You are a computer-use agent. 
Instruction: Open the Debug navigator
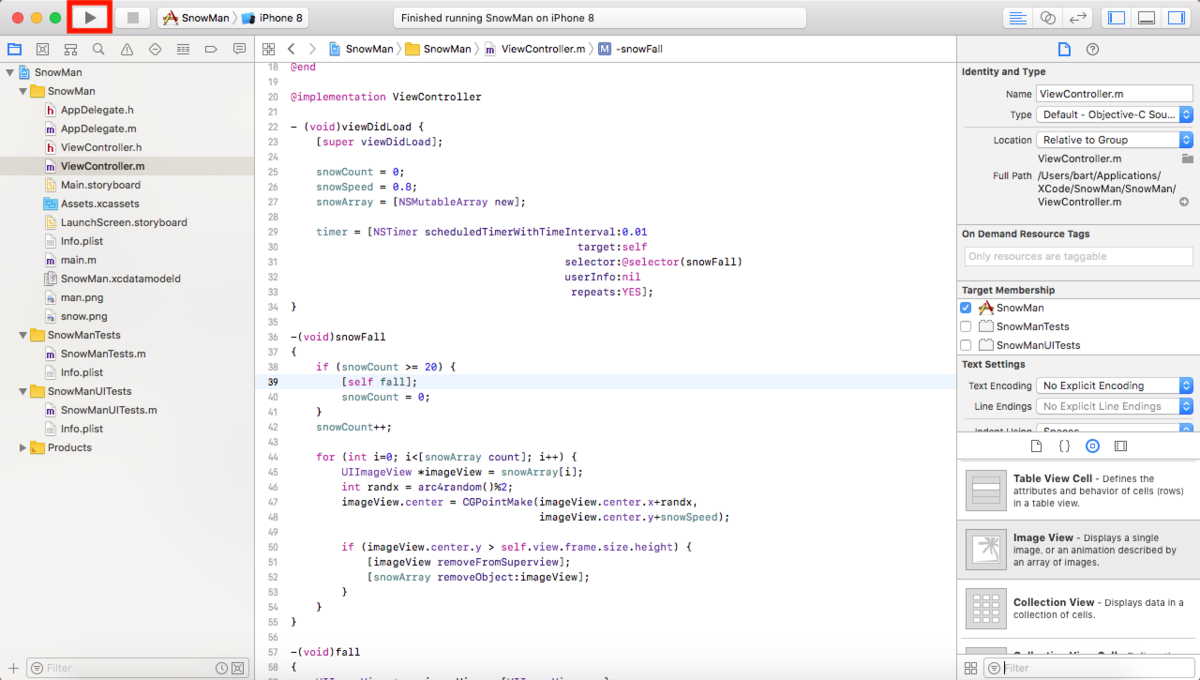[x=183, y=48]
